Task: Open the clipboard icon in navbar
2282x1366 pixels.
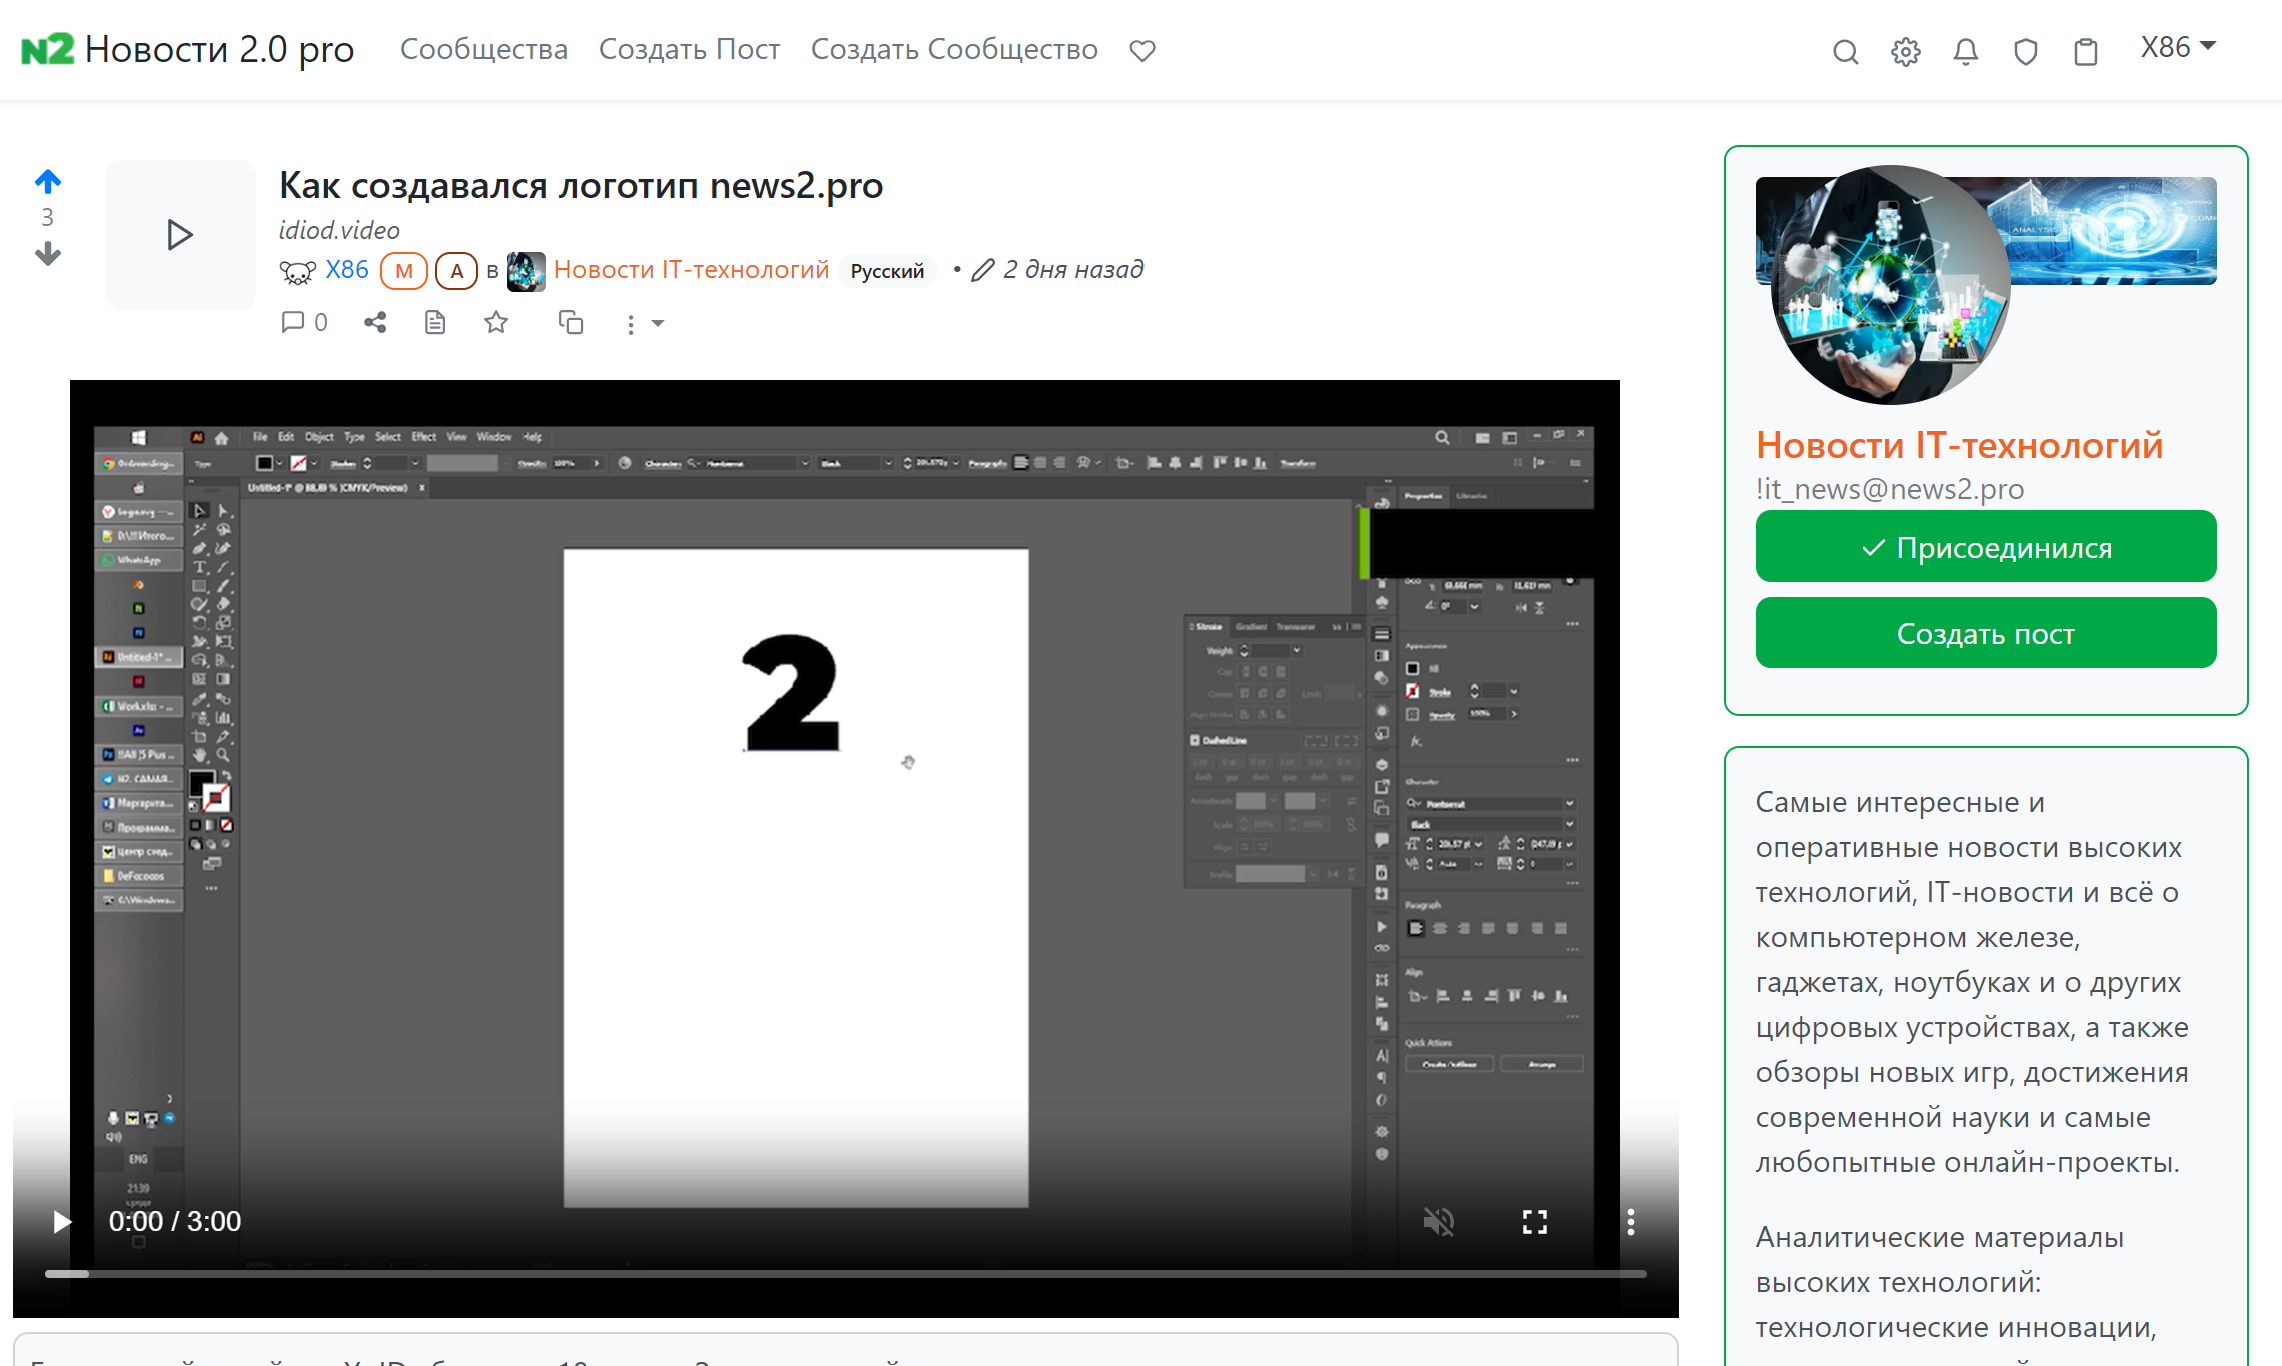Action: coord(2085,51)
